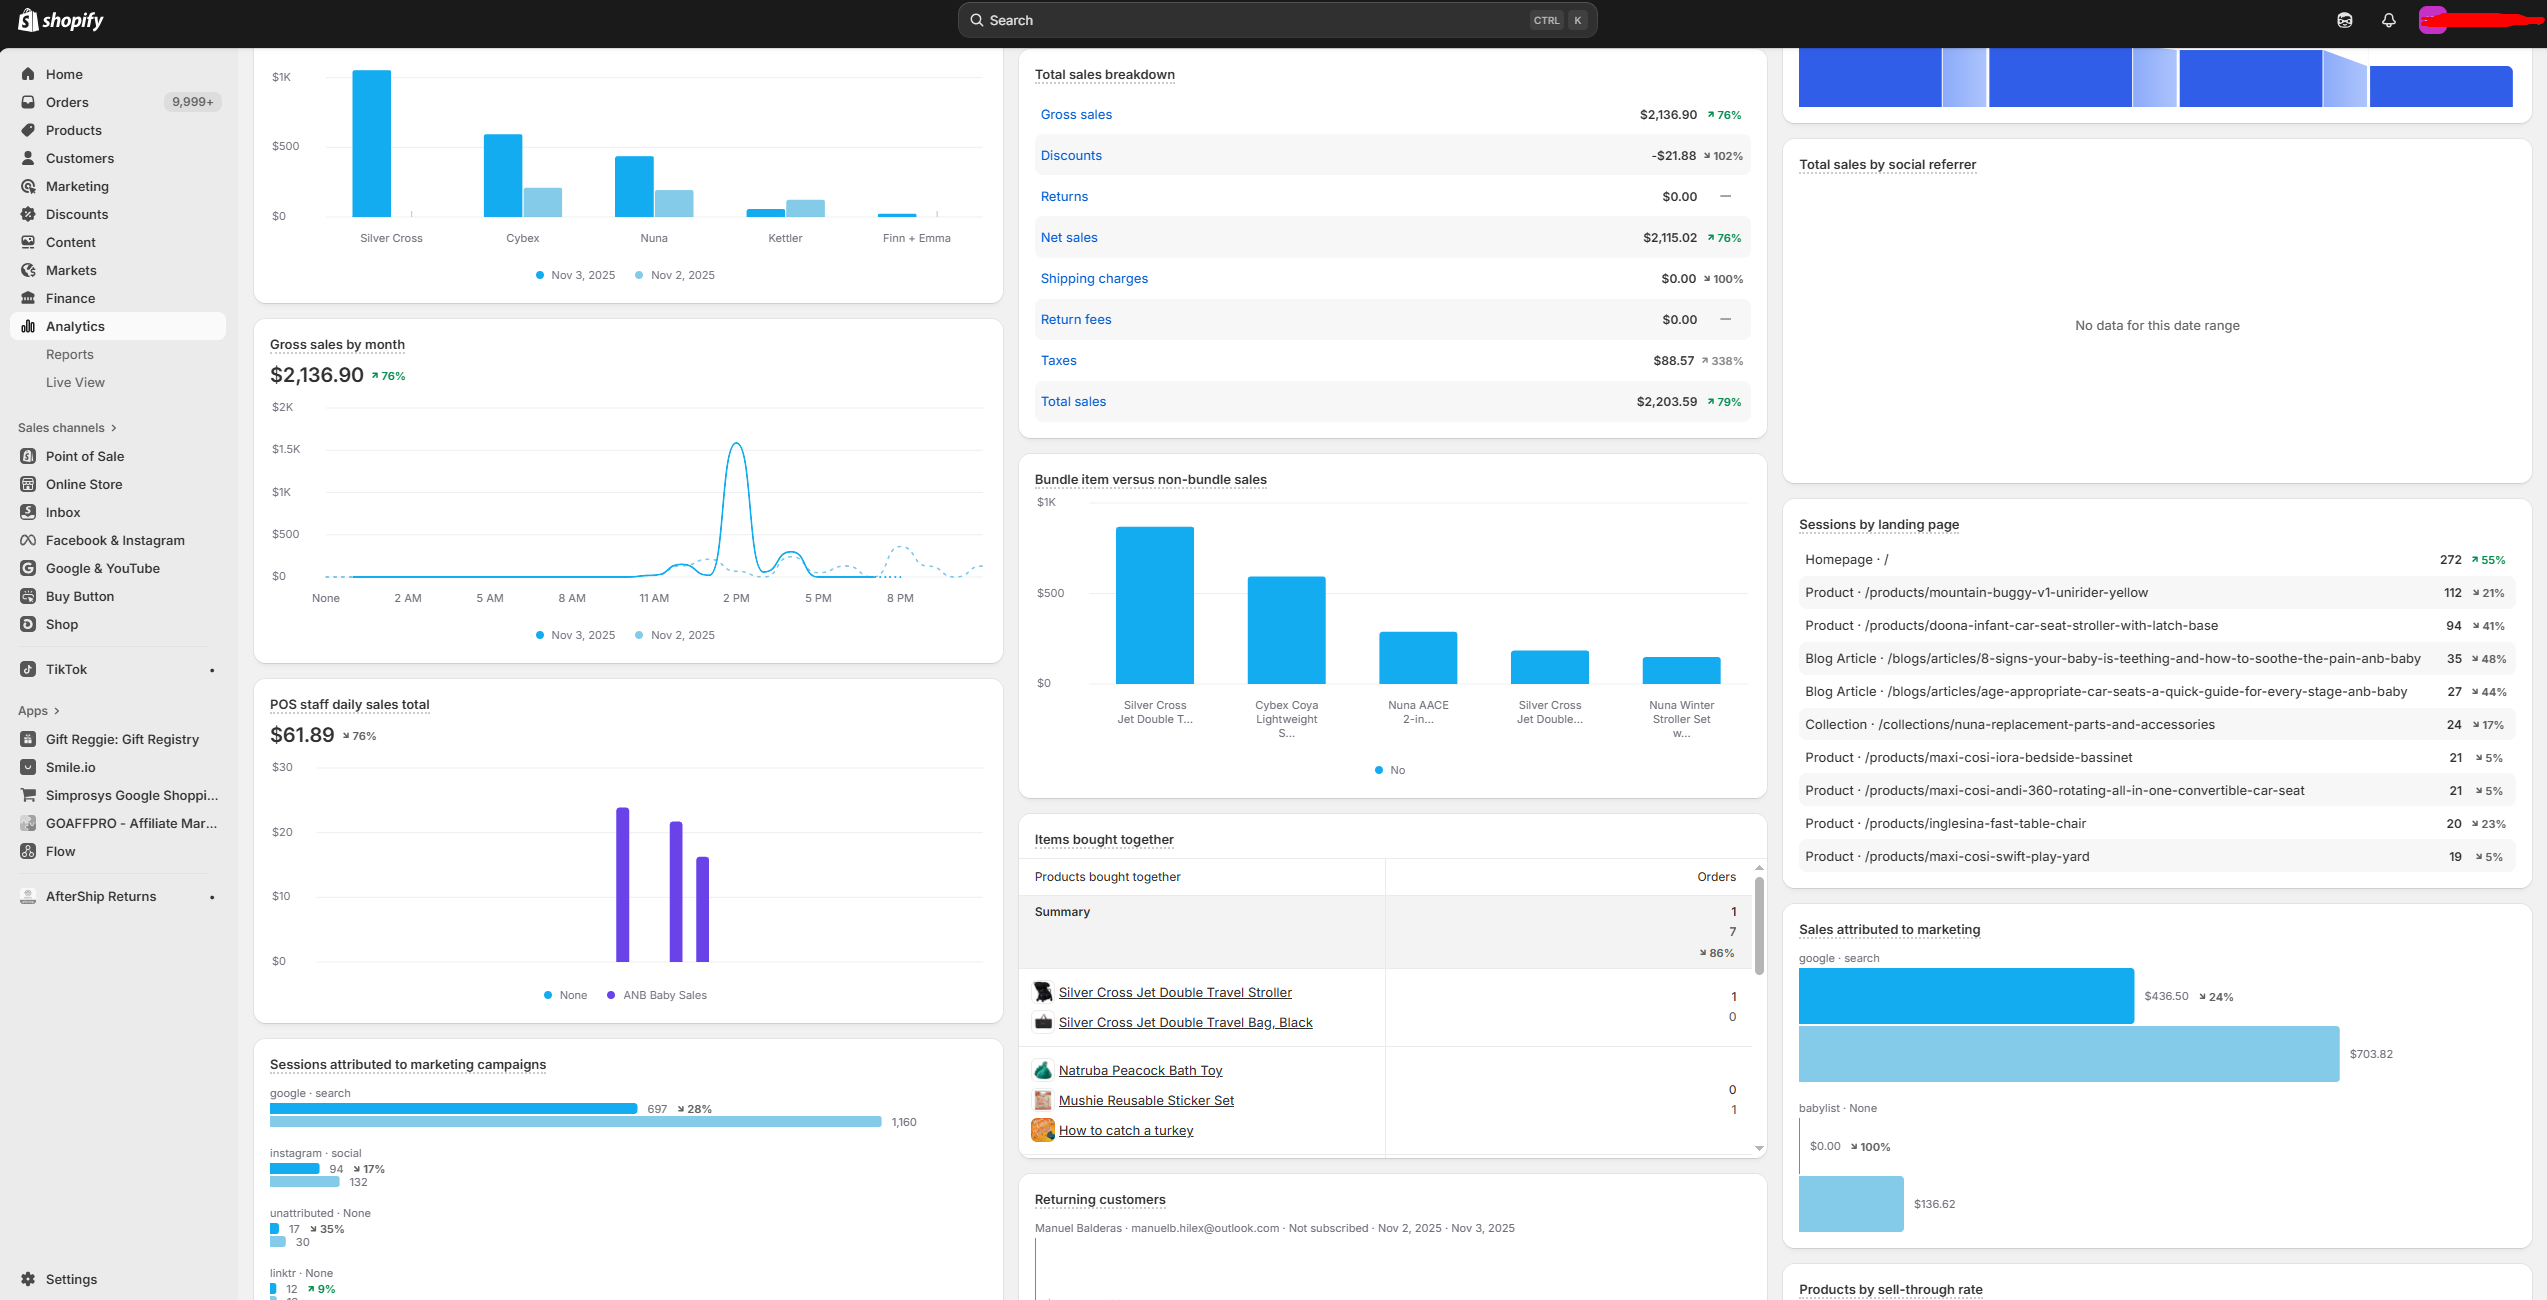The height and width of the screenshot is (1300, 2547).
Task: Click the Discounts badge icon
Action: (x=28, y=214)
